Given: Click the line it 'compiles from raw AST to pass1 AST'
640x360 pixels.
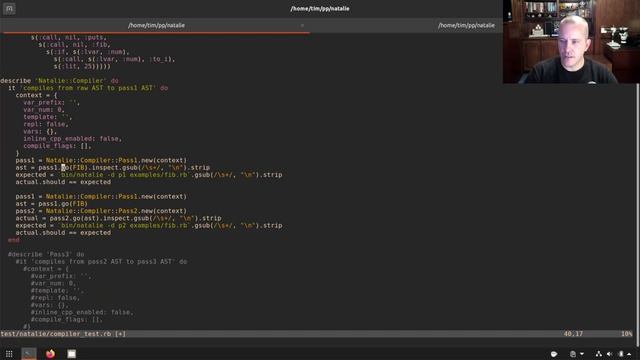Looking at the screenshot, I should (88, 88).
